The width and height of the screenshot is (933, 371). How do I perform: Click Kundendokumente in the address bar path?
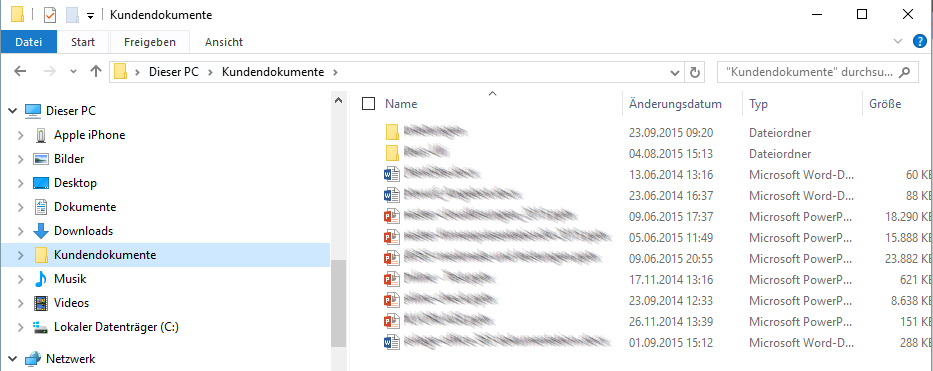pyautogui.click(x=273, y=72)
